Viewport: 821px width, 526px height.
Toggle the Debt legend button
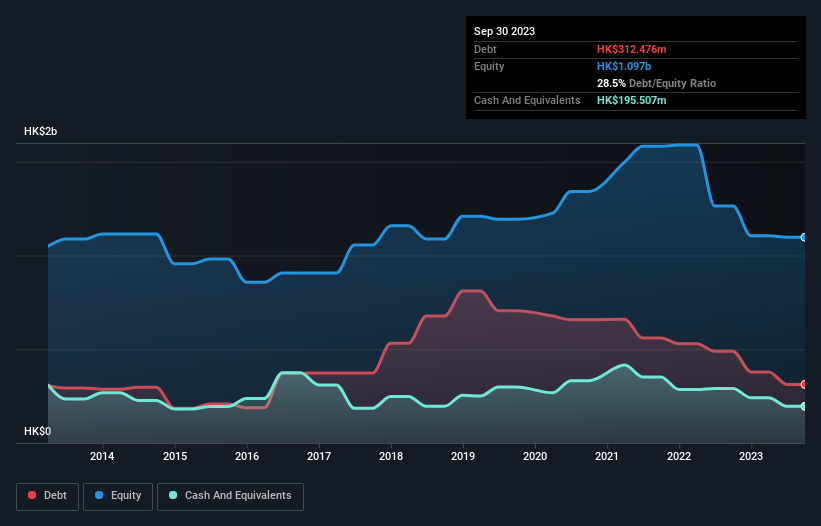47,496
